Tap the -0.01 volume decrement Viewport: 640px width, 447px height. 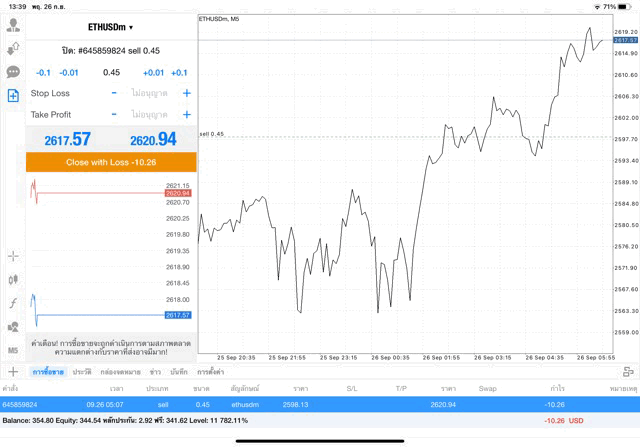tap(69, 72)
